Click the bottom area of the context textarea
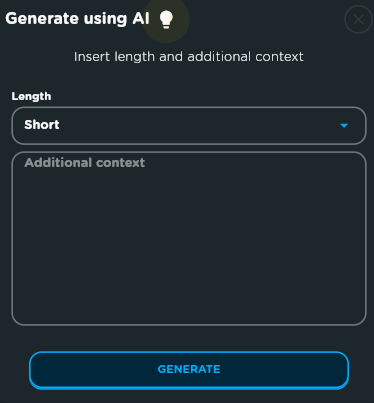 [x=189, y=307]
